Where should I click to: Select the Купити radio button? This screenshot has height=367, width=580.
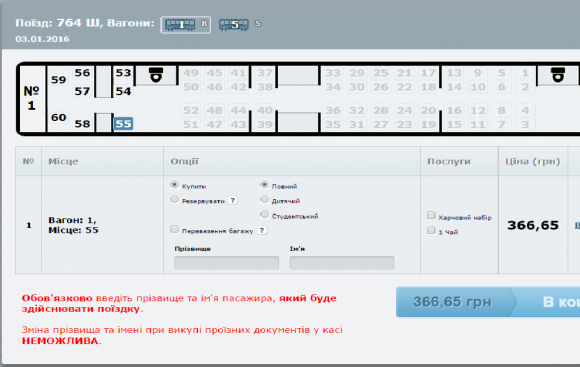click(x=174, y=185)
